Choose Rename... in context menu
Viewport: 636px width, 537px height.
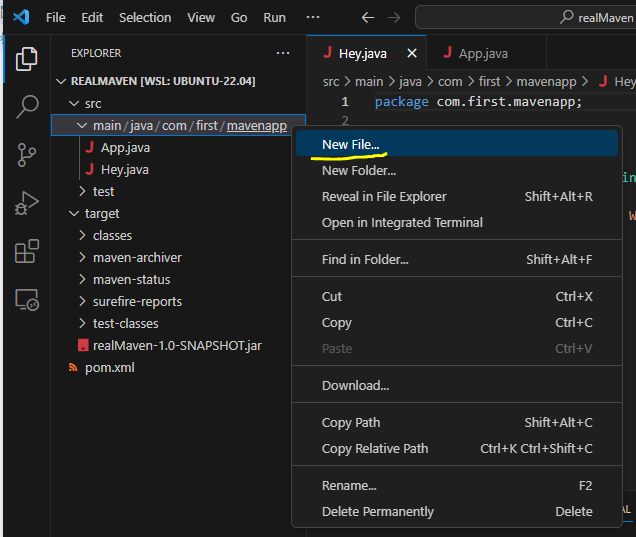click(457, 485)
